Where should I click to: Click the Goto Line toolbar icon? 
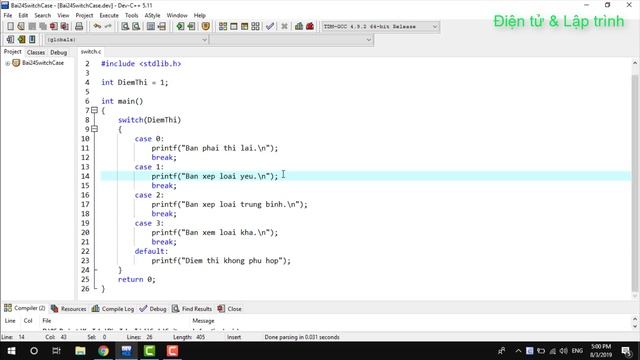[162, 27]
